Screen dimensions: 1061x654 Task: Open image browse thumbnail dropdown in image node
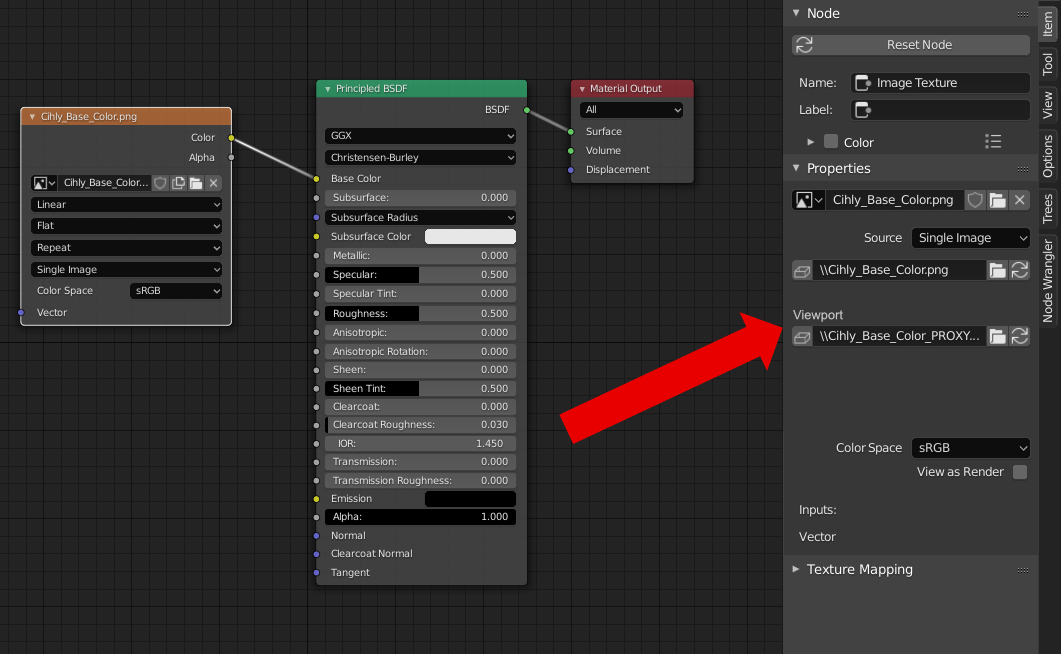[44, 183]
